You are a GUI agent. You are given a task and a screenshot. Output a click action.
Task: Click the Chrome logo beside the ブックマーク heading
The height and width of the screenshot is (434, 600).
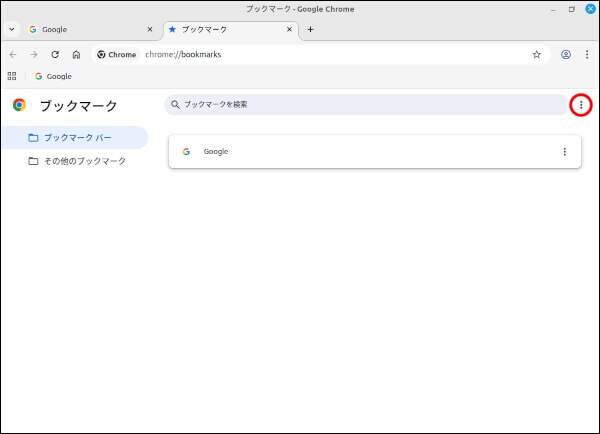coord(19,105)
